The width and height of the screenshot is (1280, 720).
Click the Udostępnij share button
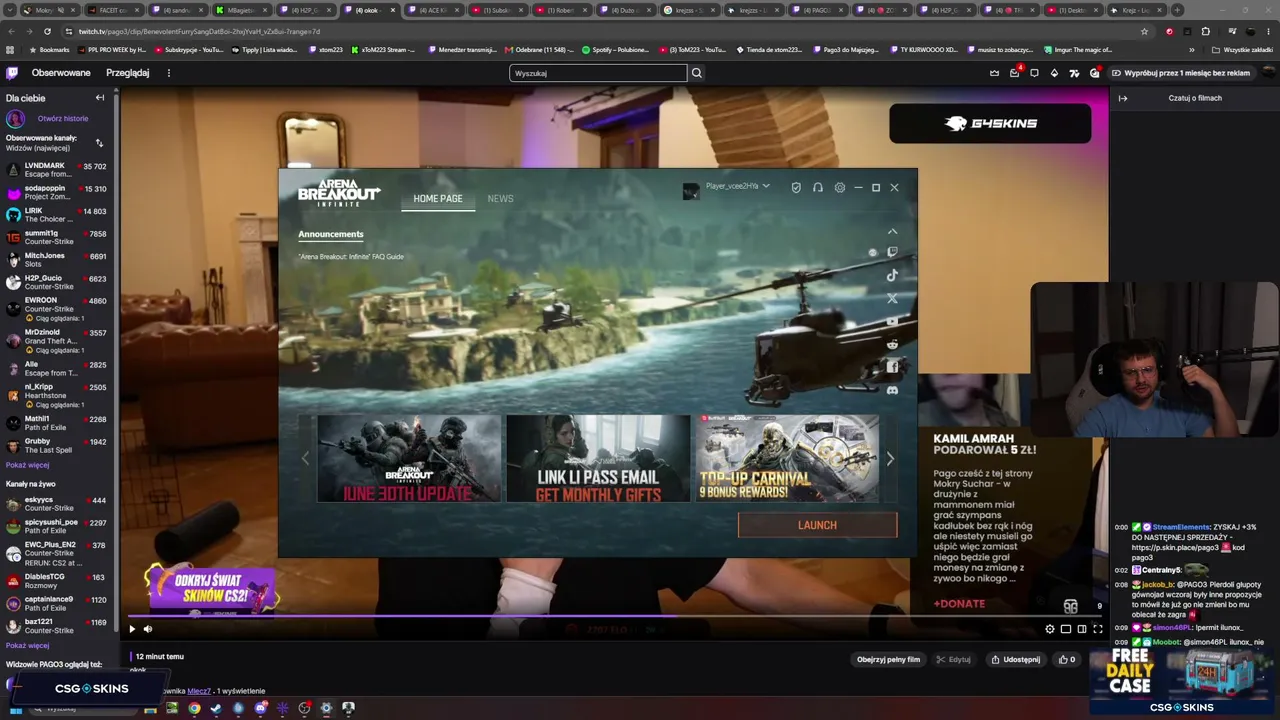click(x=1015, y=660)
